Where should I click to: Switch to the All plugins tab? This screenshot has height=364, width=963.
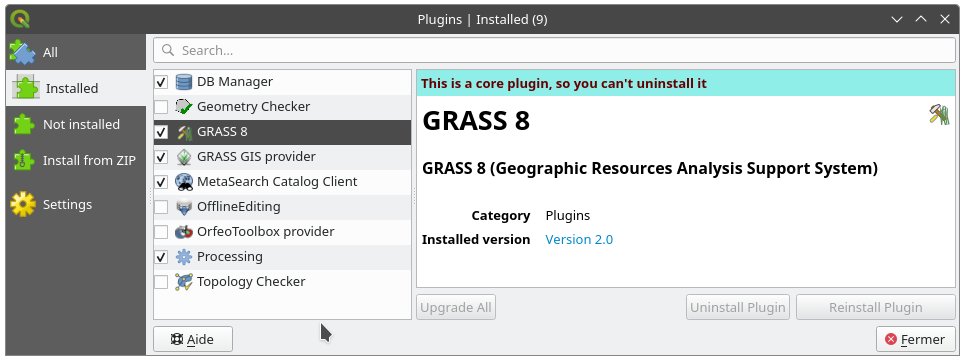[x=76, y=53]
